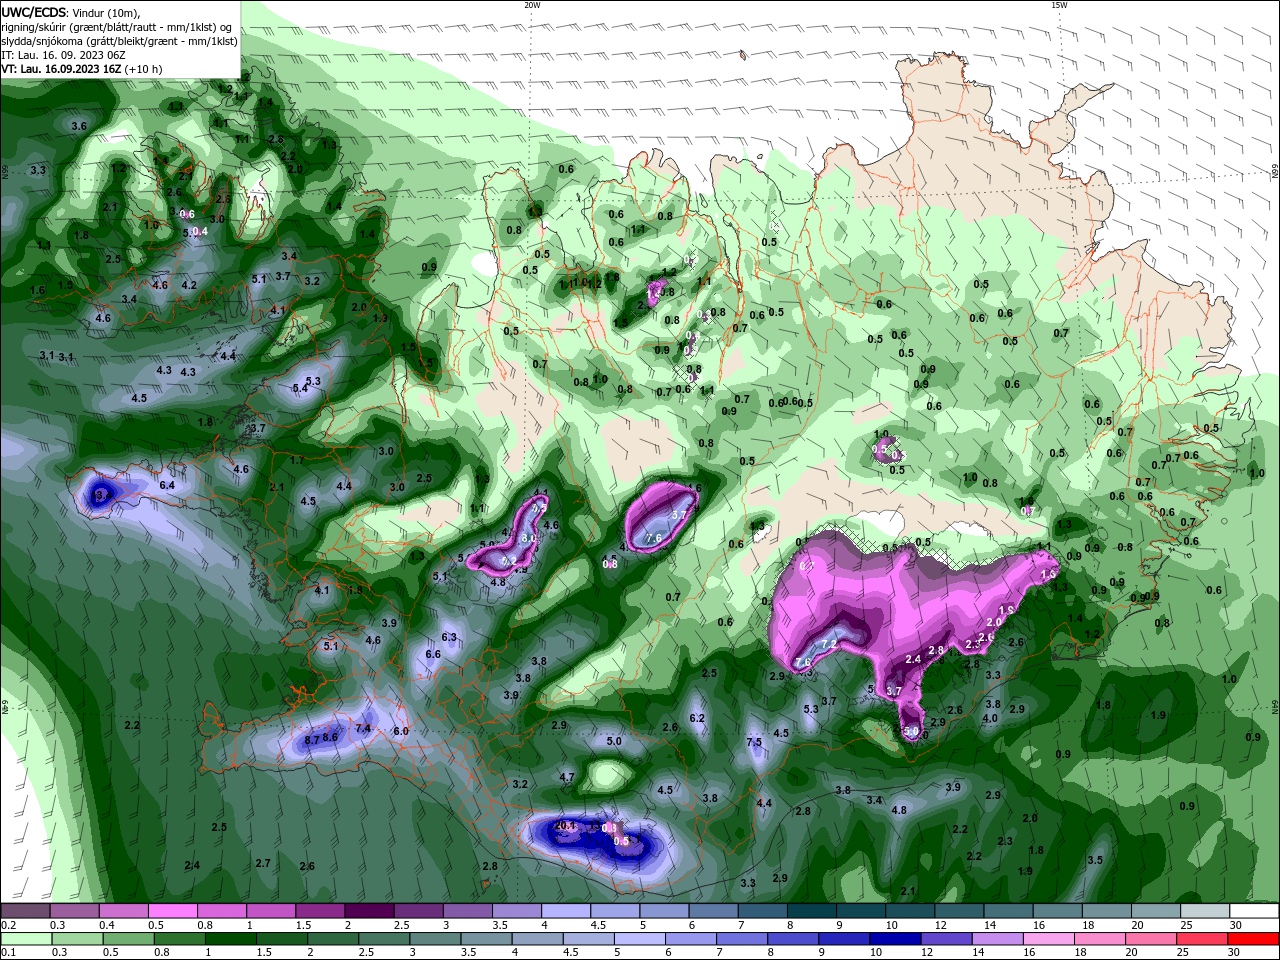Click the 'UWC/ECDS: Vindur (10m),' title line
Screen dimensions: 1280x960
pos(71,12)
